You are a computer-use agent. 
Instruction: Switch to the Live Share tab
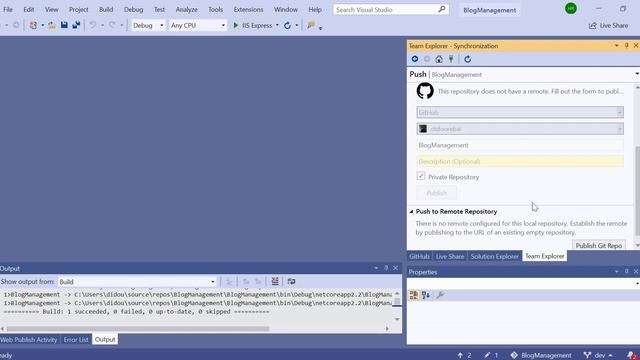449,256
